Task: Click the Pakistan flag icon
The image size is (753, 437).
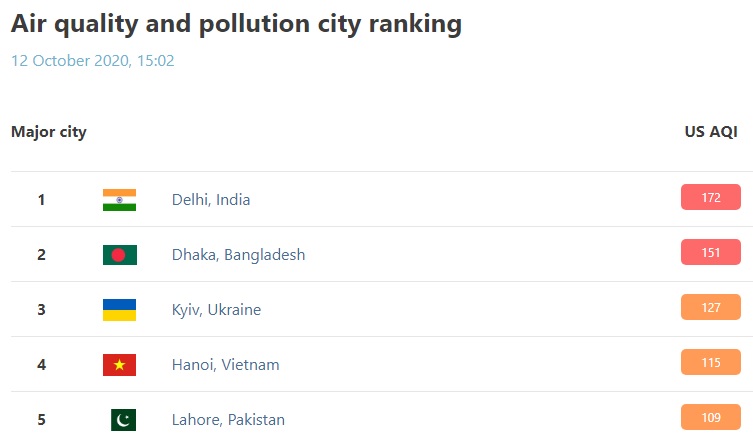Action: coord(123,420)
